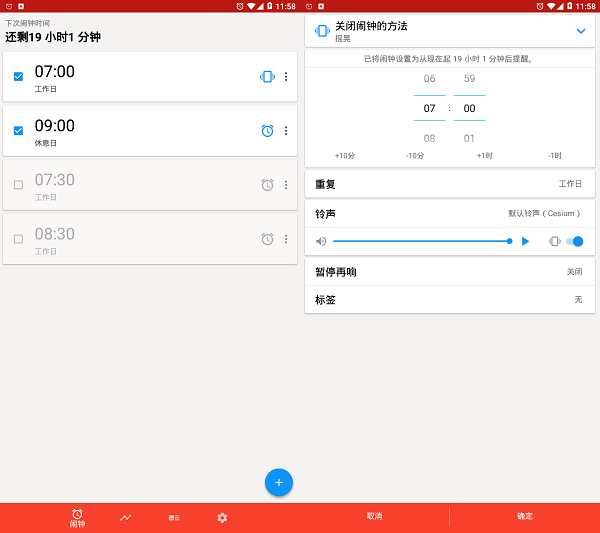Open the 暂停再响 snooze option
This screenshot has height=533, width=600.
449,272
